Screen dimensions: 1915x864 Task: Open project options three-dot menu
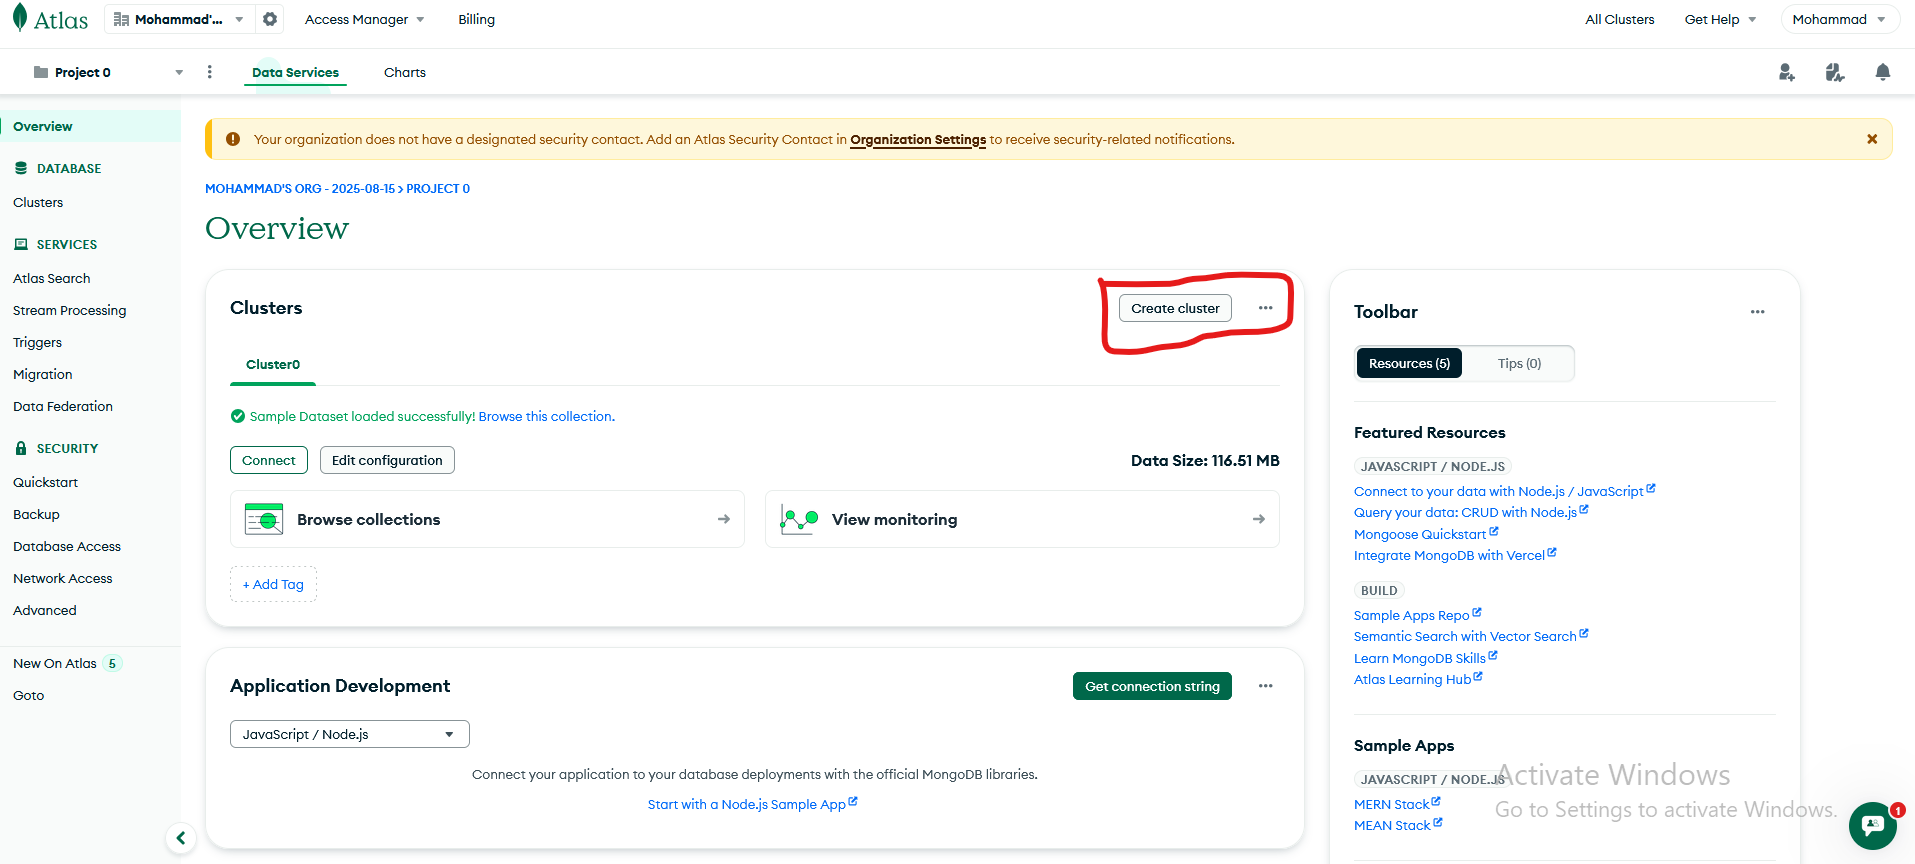(x=209, y=72)
